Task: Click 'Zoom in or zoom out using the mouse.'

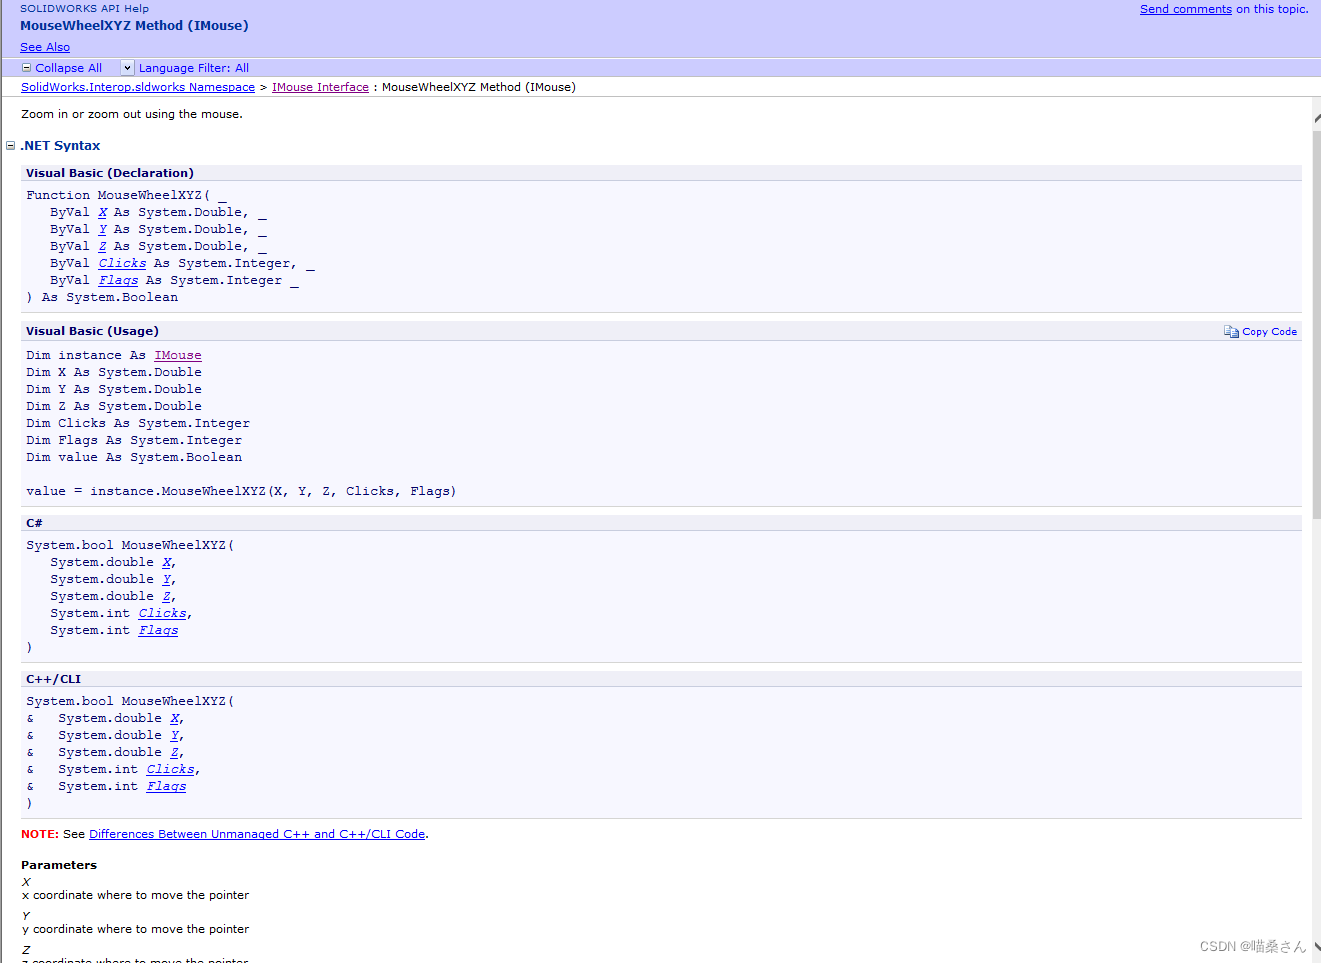Action: pyautogui.click(x=132, y=114)
